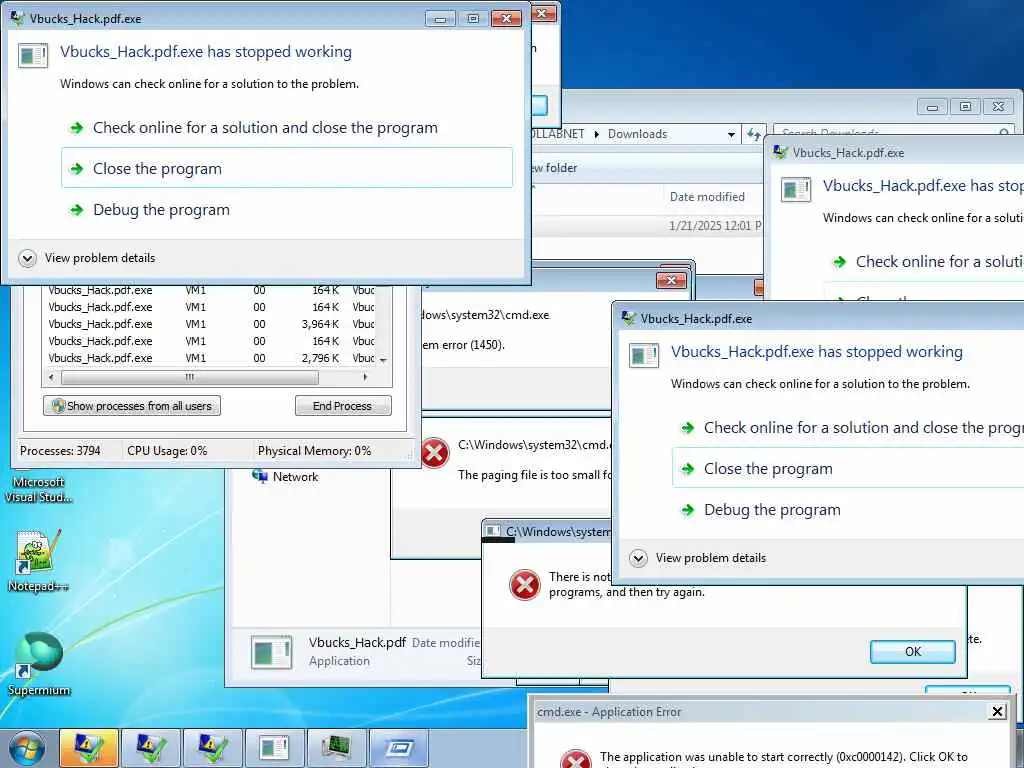Click the cmd console taskbar icon
The height and width of the screenshot is (768, 1024).
[x=398, y=748]
